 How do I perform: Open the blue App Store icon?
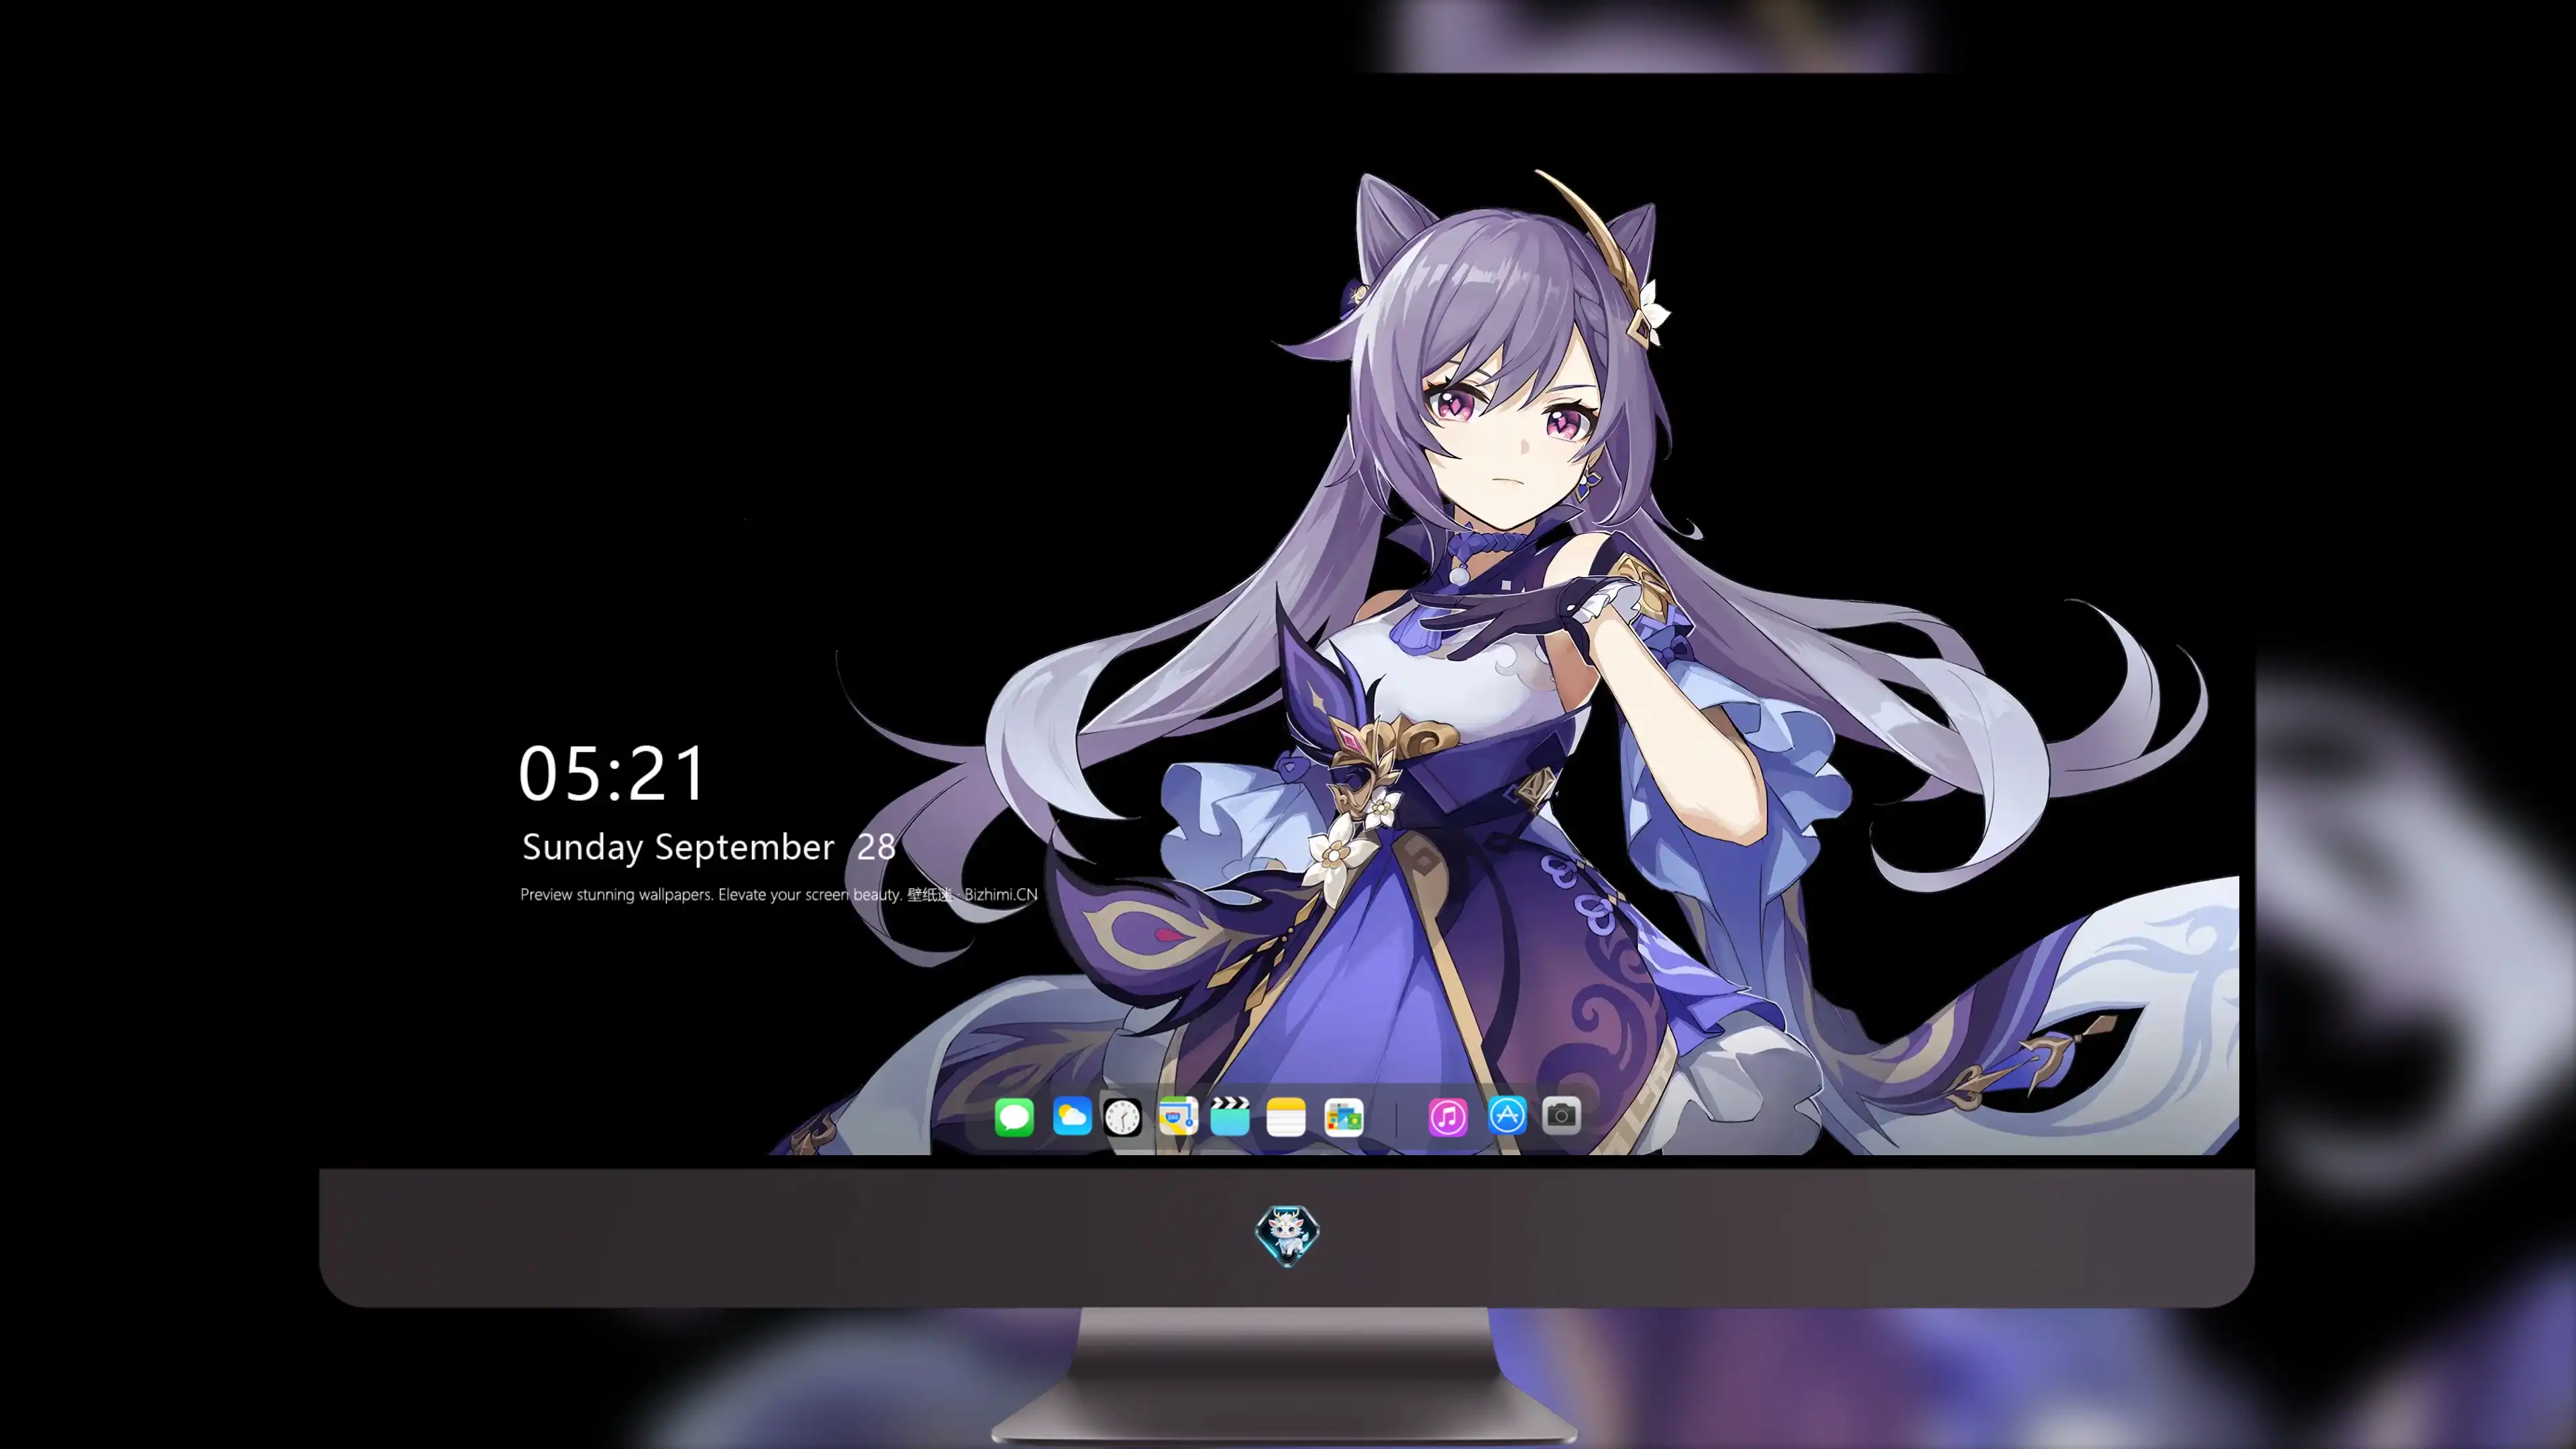coord(1507,1116)
